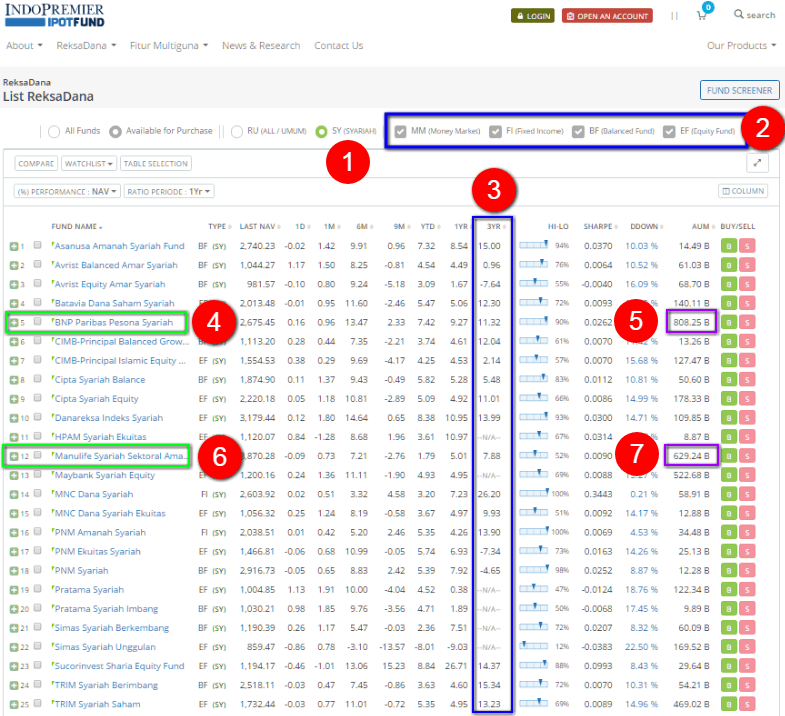Click the green Buy button for TRIM Syariah Saham
This screenshot has height=716, width=785.
(729, 704)
